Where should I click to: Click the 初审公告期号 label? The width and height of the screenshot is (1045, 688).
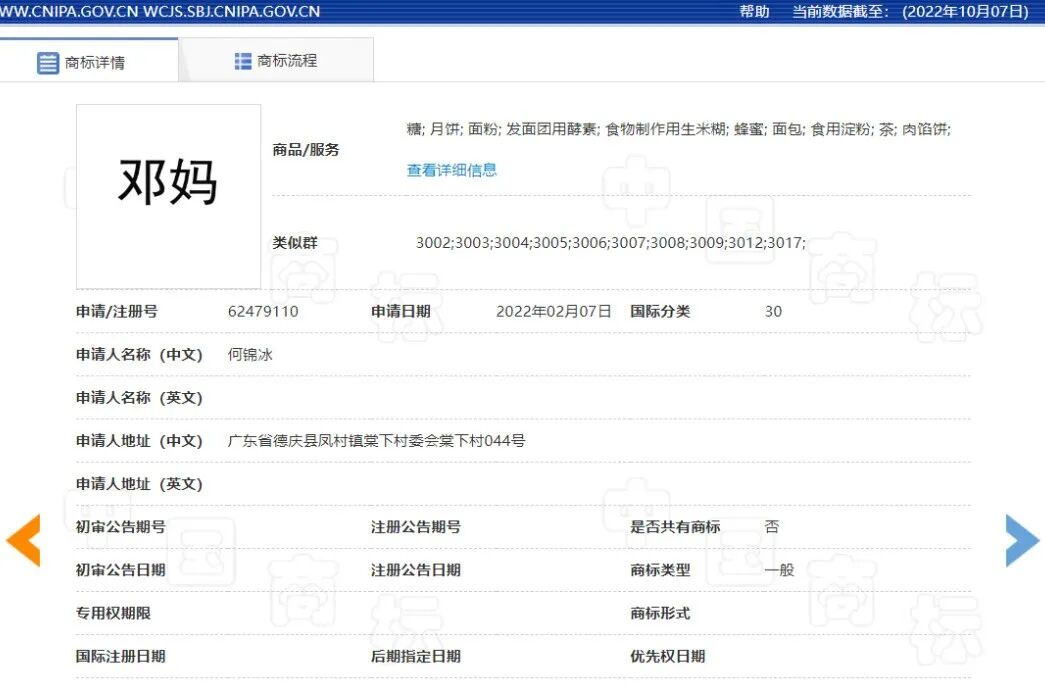(x=121, y=527)
